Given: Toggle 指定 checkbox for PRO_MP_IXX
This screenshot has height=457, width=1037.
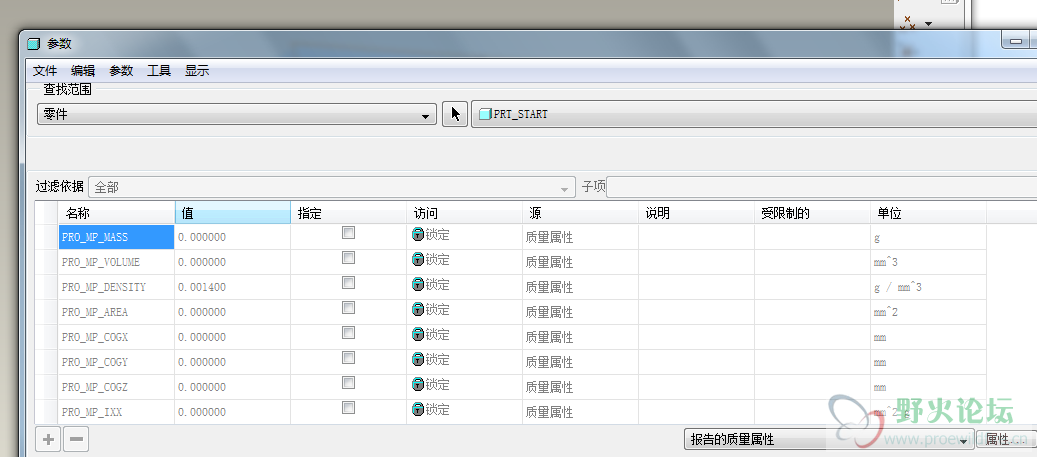Looking at the screenshot, I should 349,407.
